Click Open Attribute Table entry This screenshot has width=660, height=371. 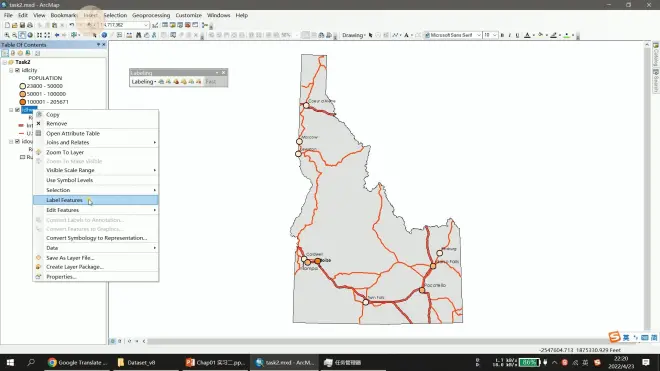coord(73,133)
